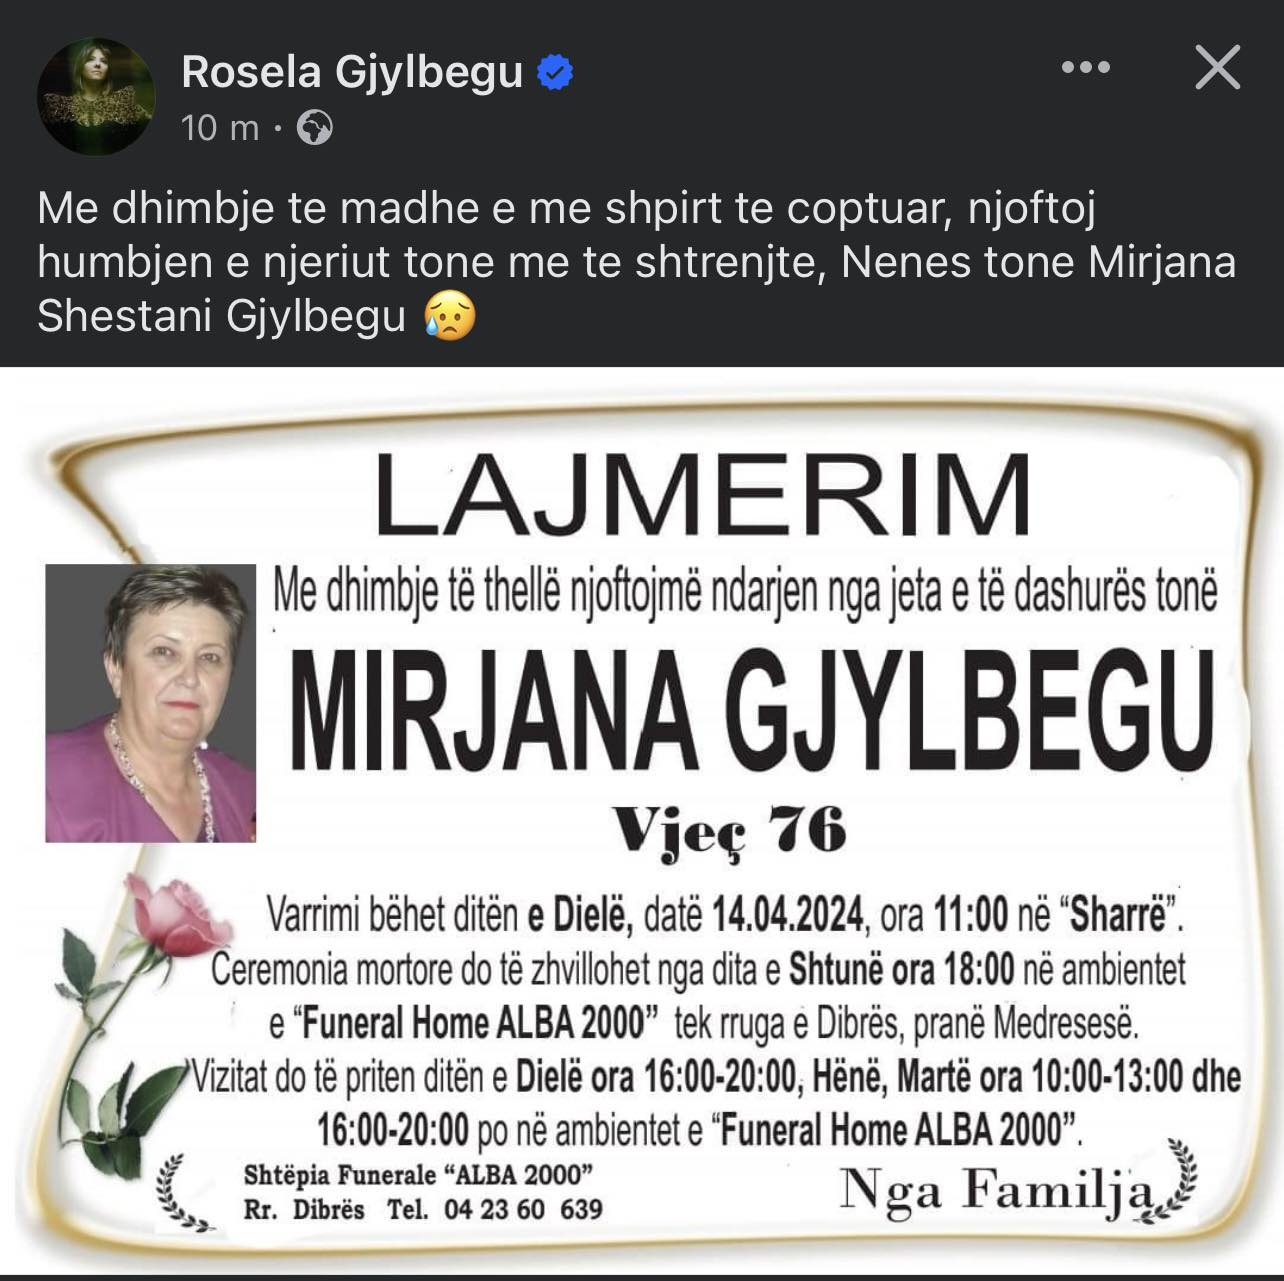Tap the LAJMERIM heading
Viewport: 1284px width, 1281px height.
tap(703, 495)
